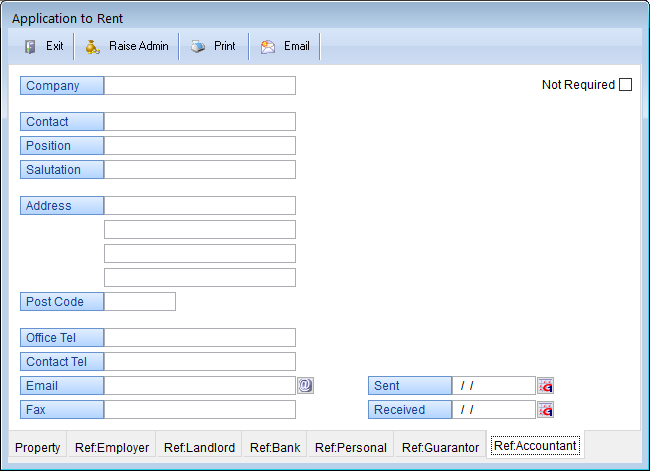Click the Email toolbar label
This screenshot has width=650, height=471.
297,46
